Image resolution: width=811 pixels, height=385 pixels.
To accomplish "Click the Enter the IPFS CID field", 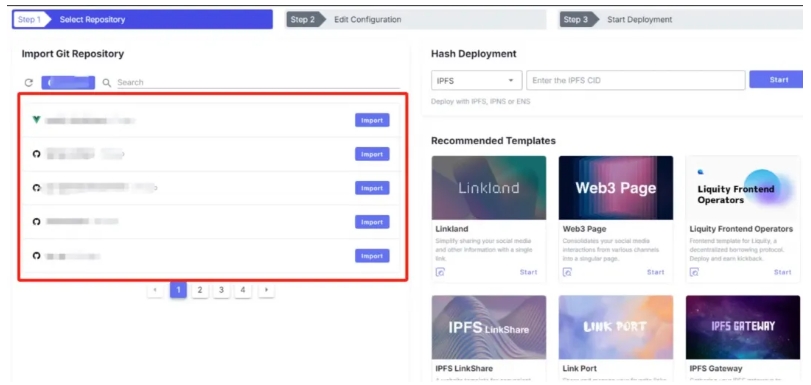I will (x=636, y=81).
